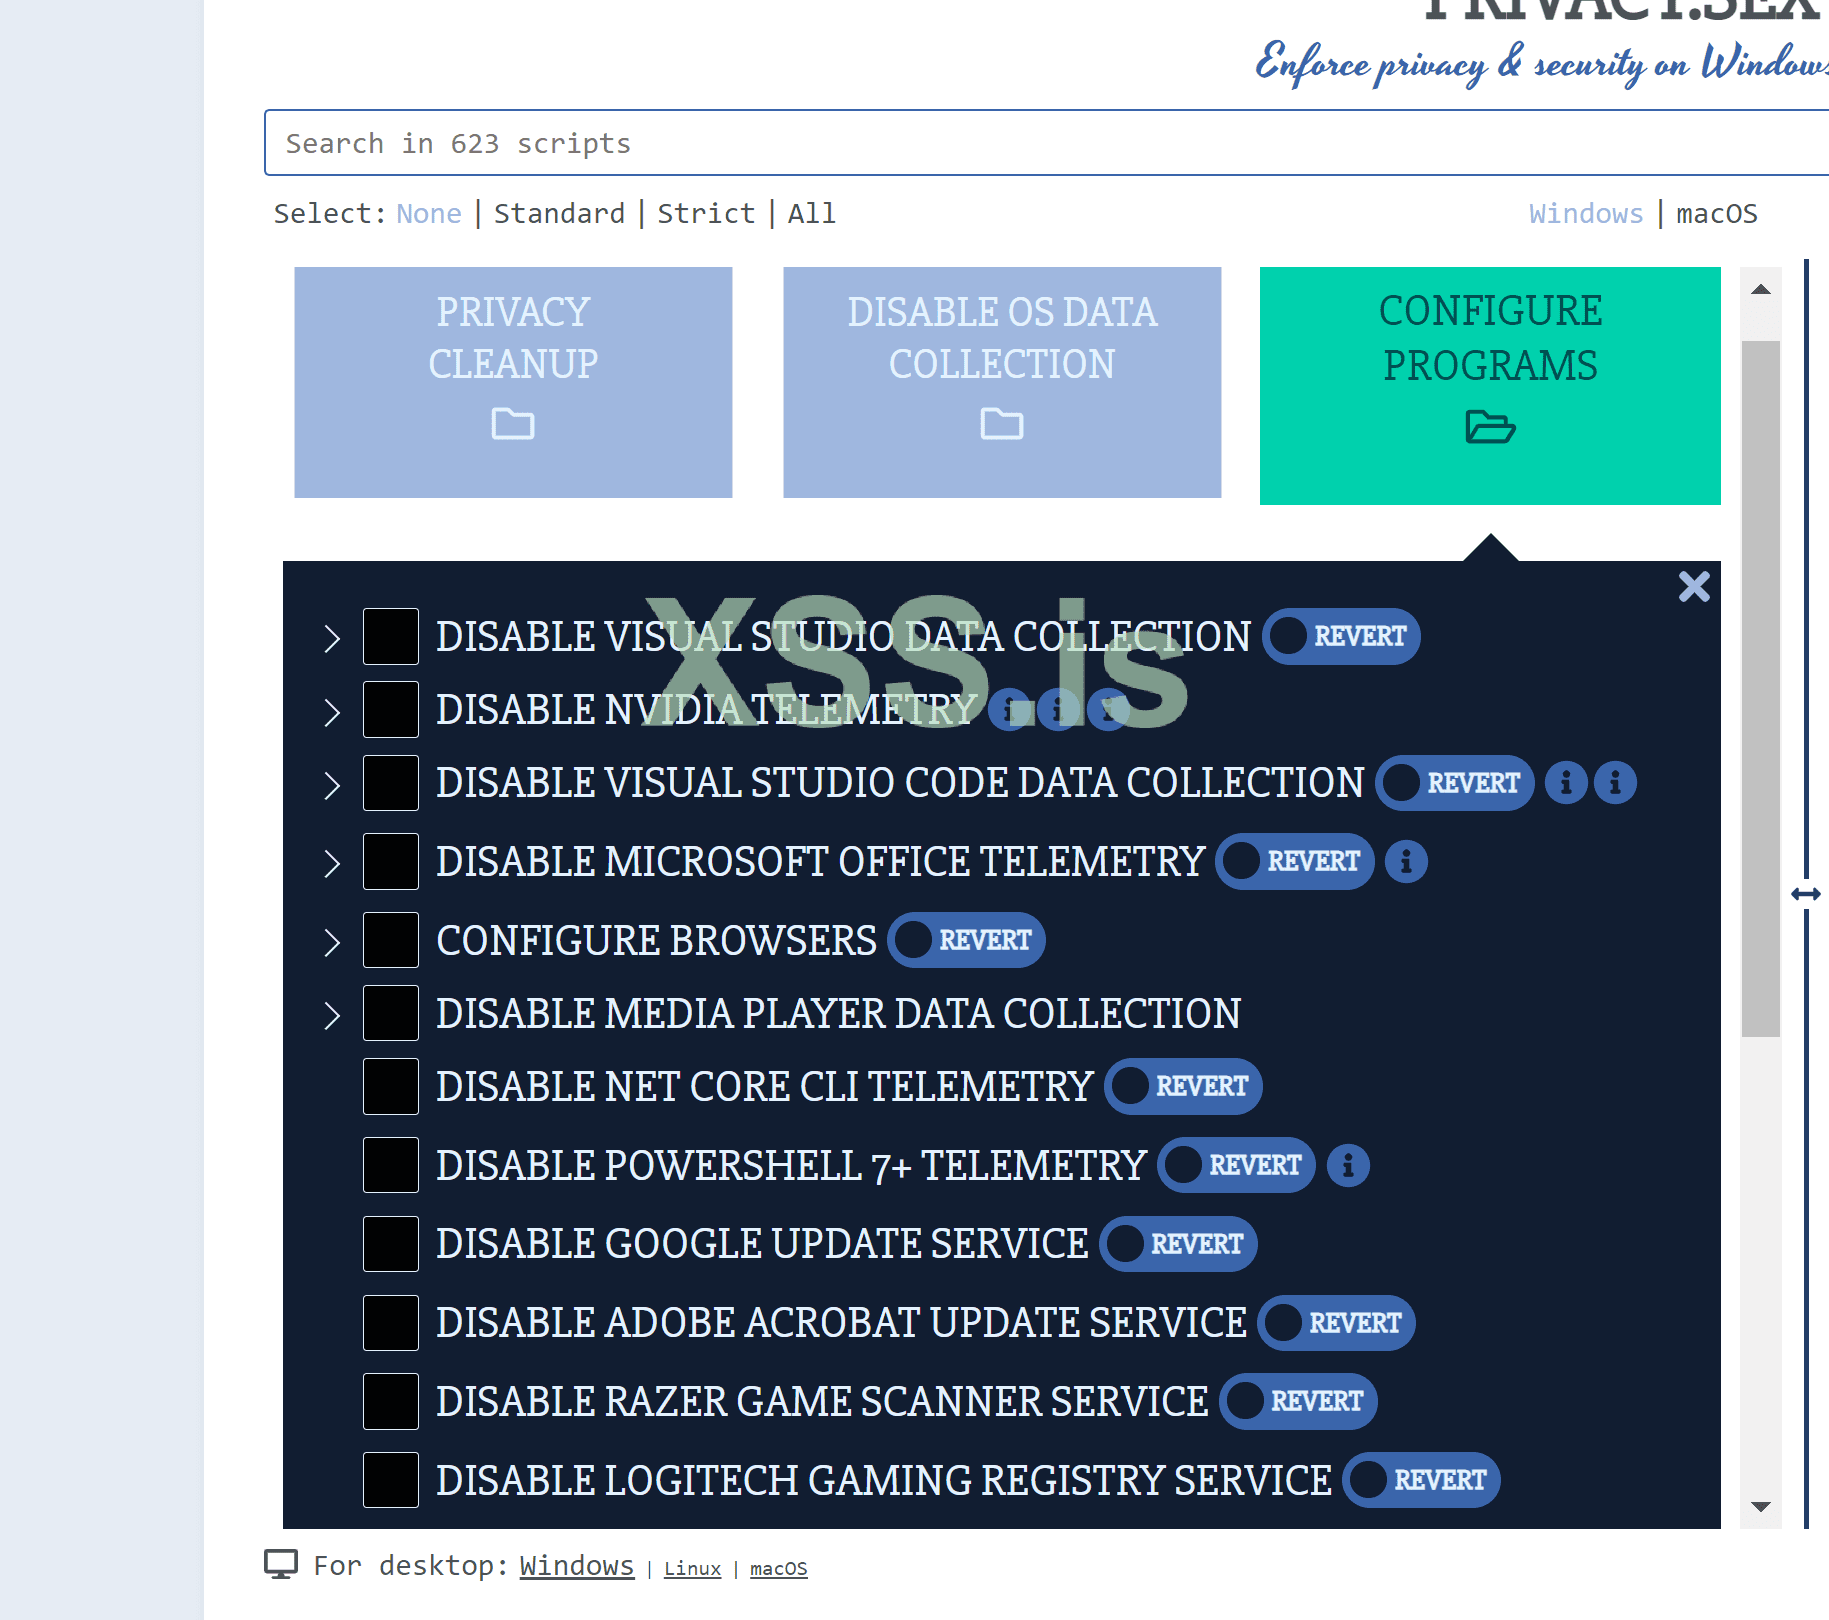Image resolution: width=1829 pixels, height=1620 pixels.
Task: Check Disable NVIDIA Telemetry box
Action: click(x=391, y=710)
